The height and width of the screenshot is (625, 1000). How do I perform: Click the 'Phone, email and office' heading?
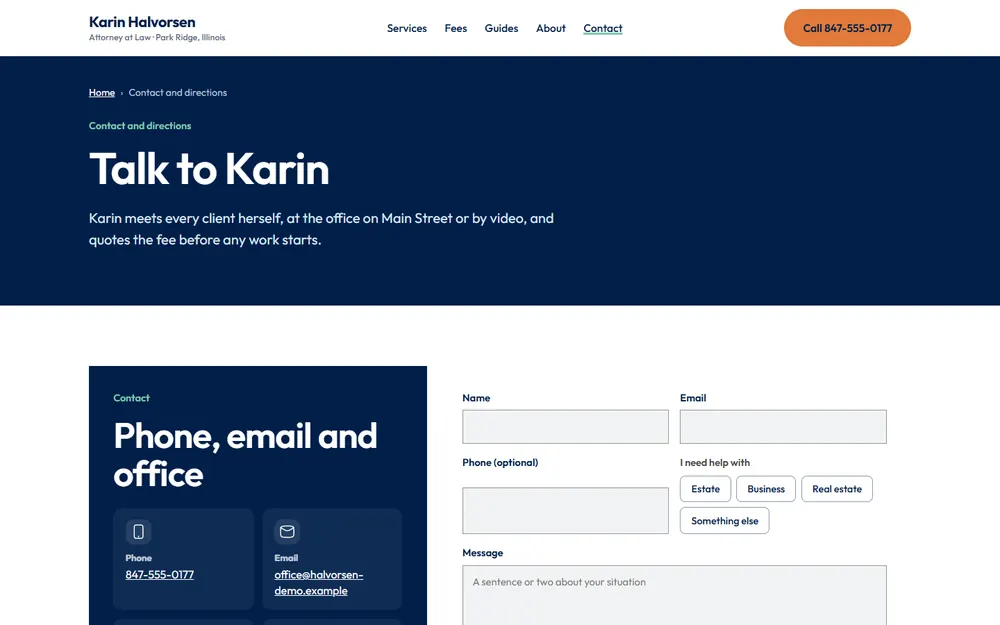click(x=246, y=455)
